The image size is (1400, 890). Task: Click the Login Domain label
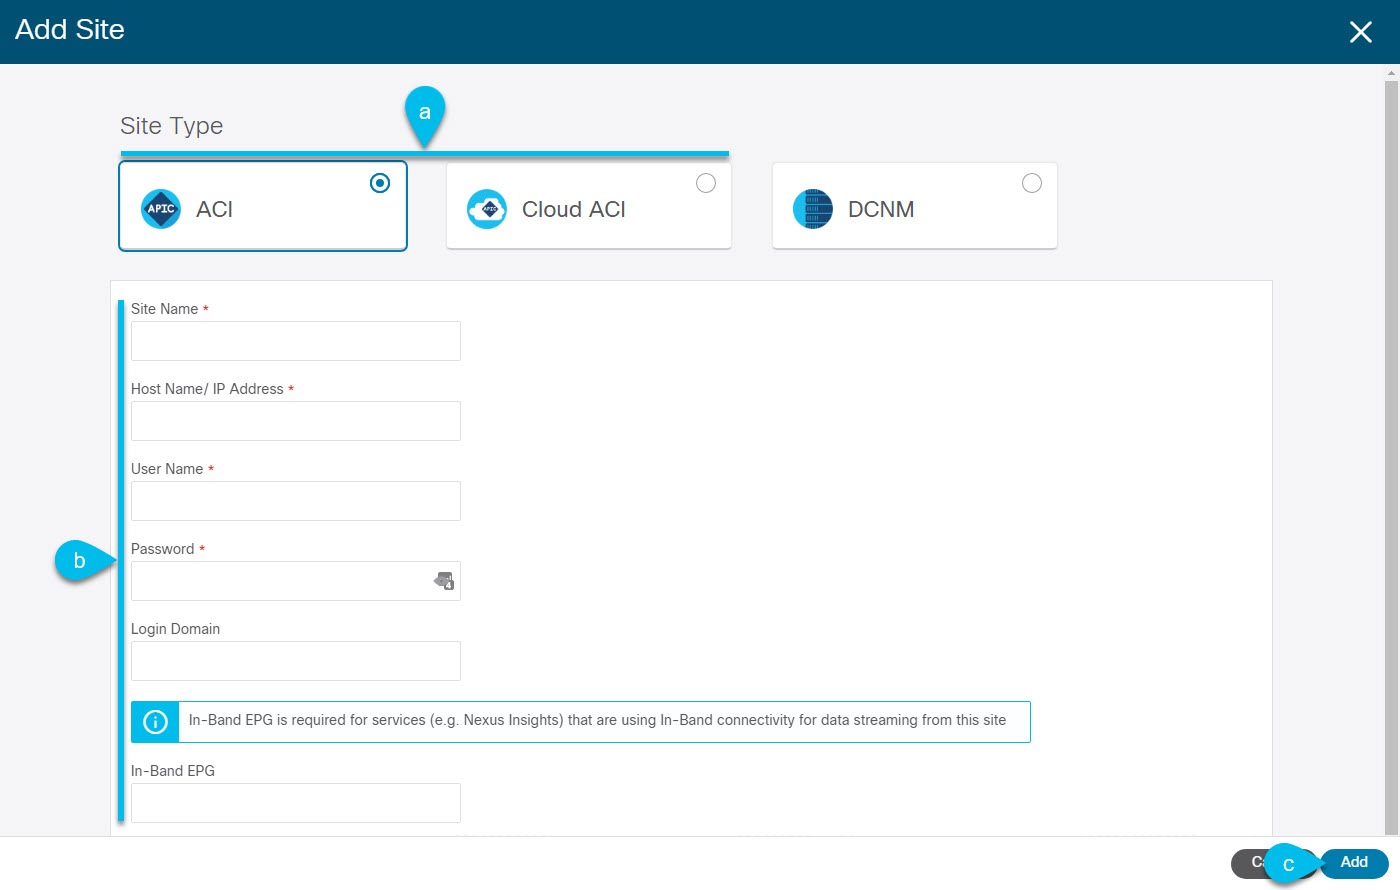[x=175, y=629]
